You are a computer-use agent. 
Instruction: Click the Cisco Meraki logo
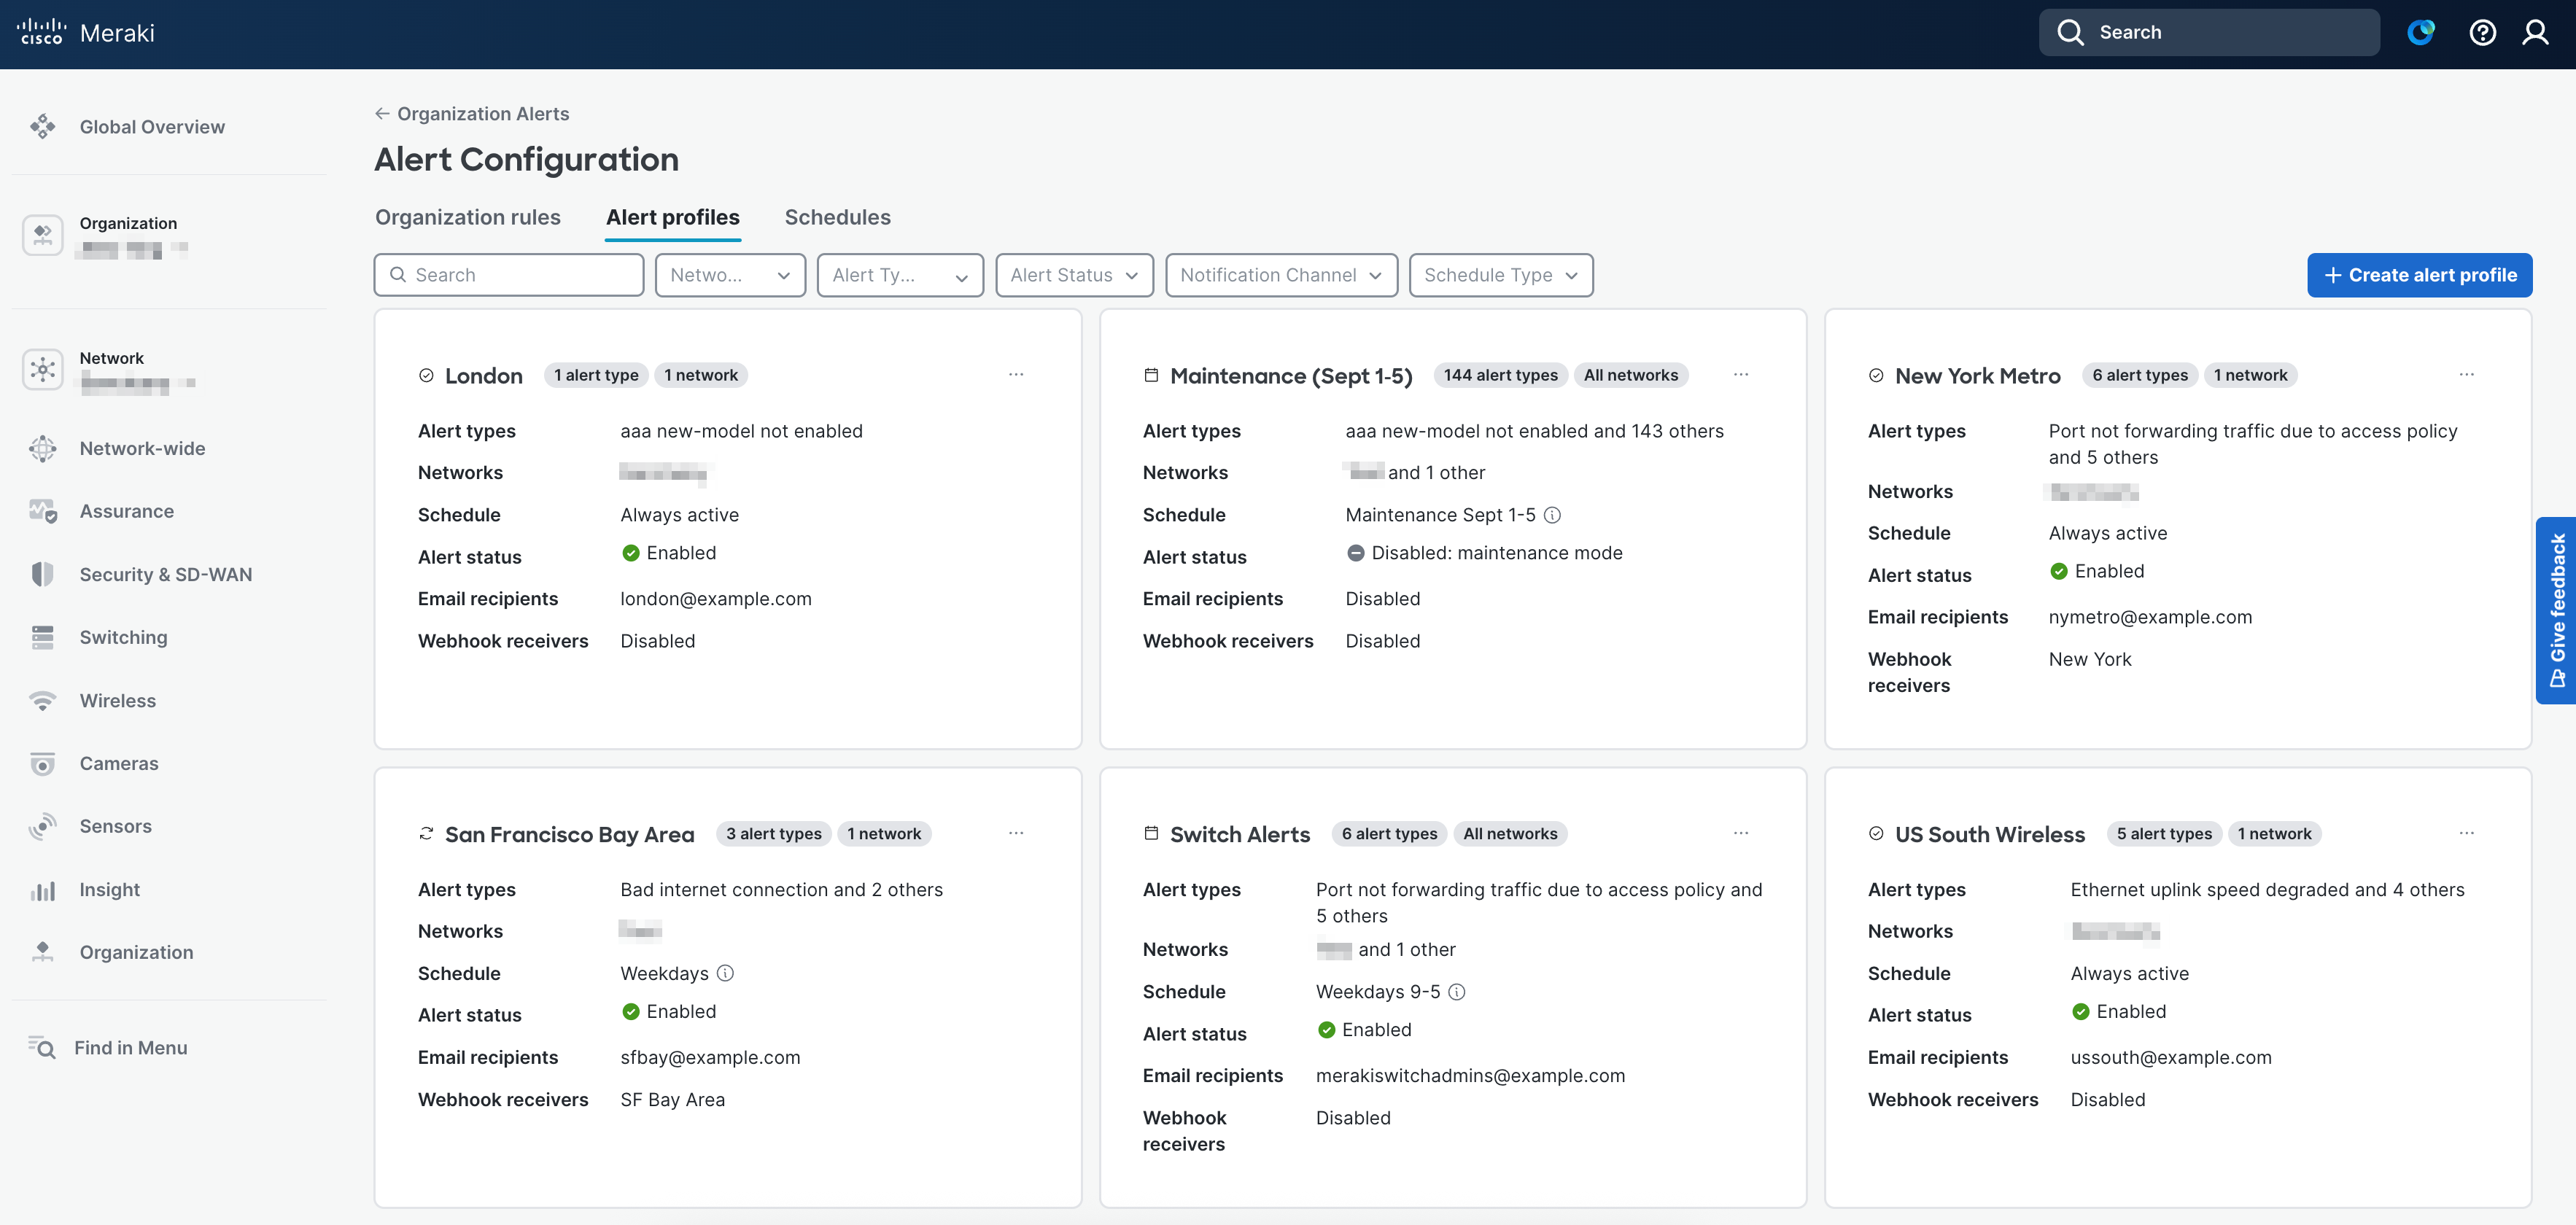[x=85, y=33]
